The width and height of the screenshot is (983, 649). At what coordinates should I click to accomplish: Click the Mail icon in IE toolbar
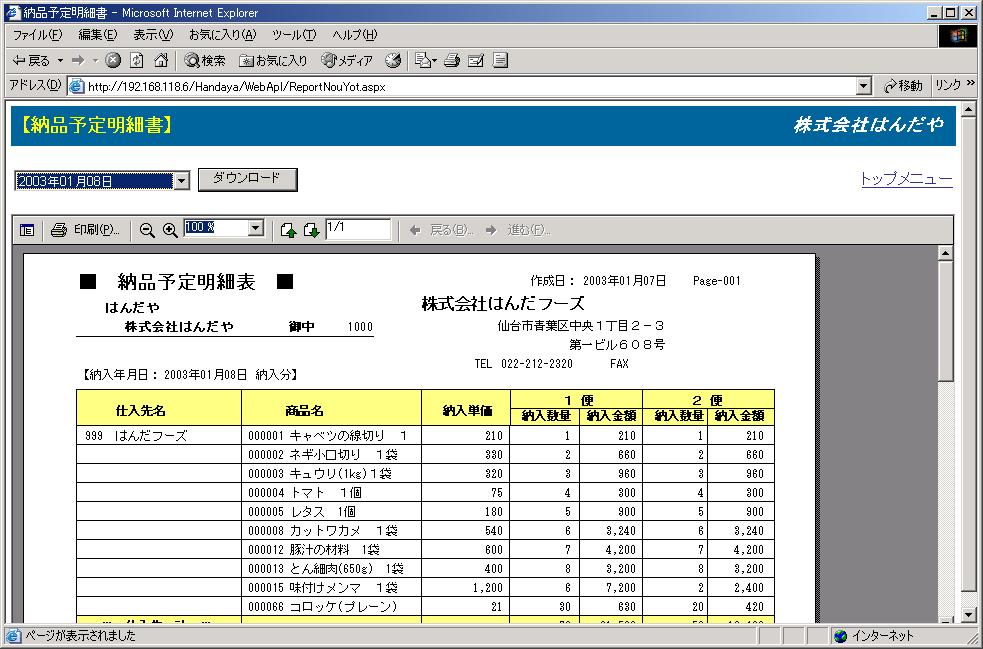[423, 60]
